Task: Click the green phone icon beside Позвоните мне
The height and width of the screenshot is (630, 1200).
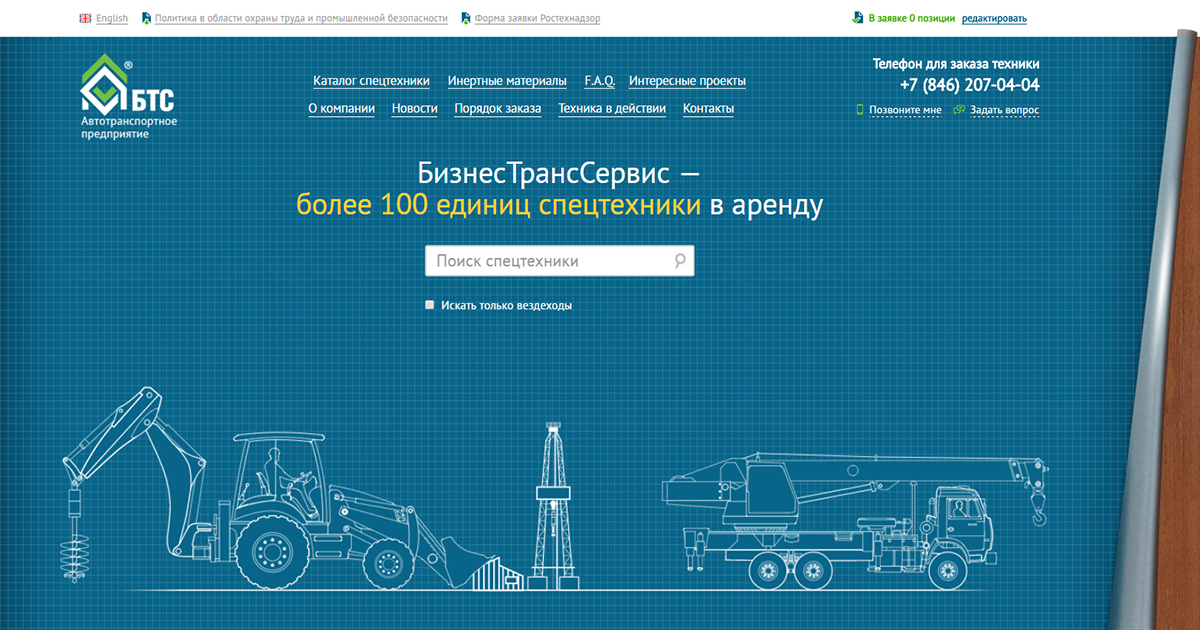Action: click(x=860, y=110)
